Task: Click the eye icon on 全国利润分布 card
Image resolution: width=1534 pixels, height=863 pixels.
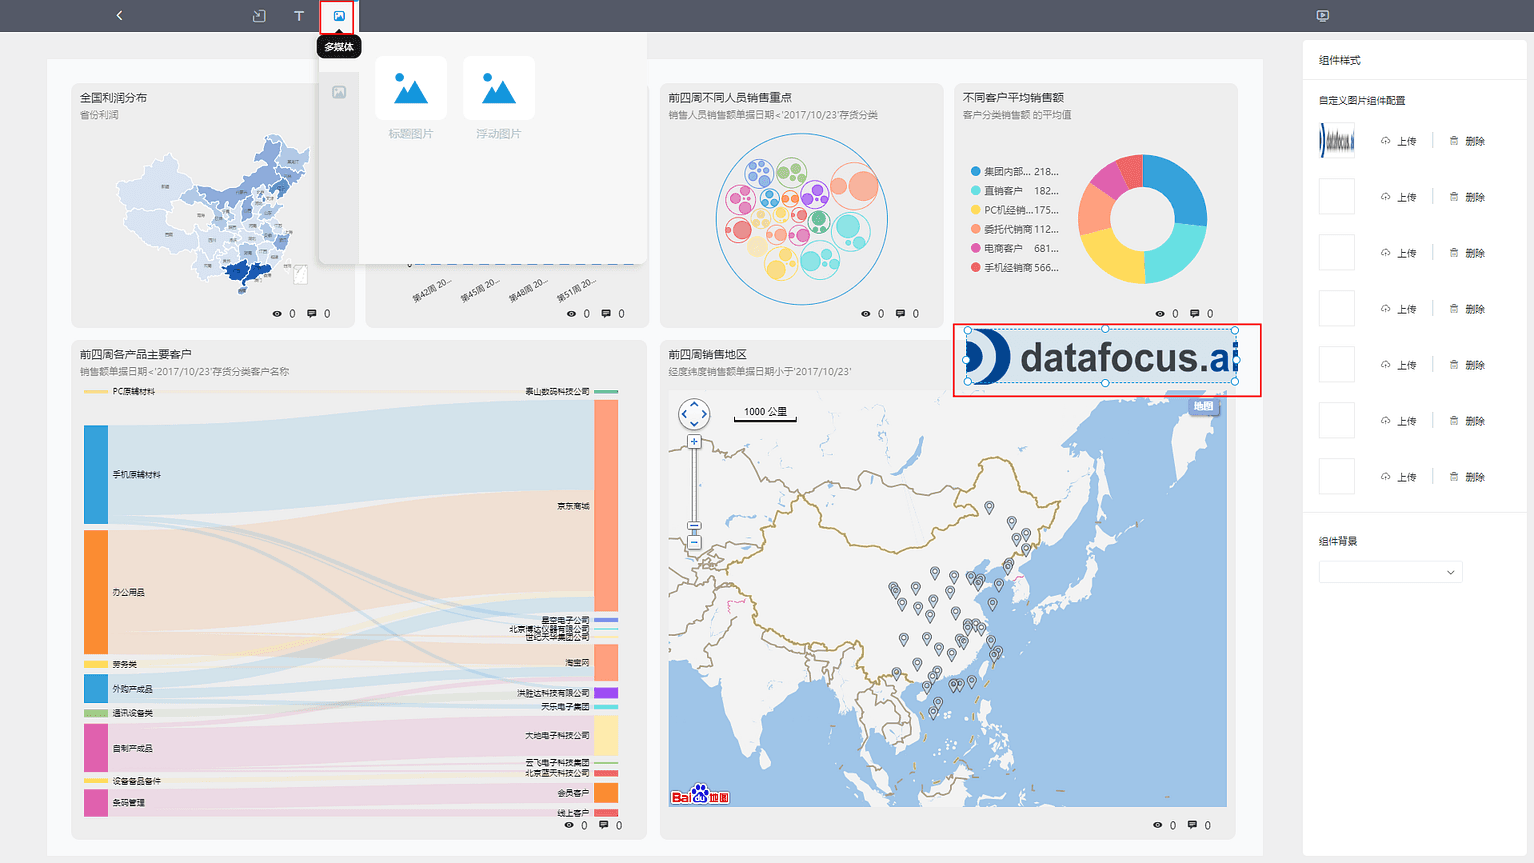Action: 277,313
